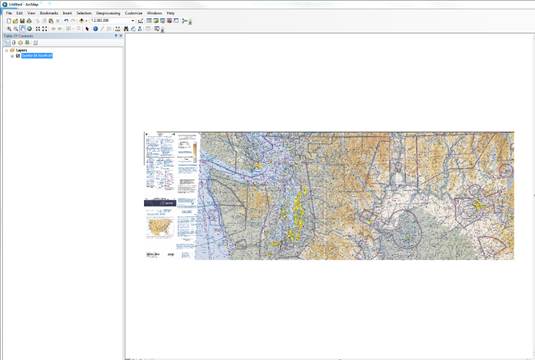
Task: Click the Undo arrow icon
Action: pos(66,21)
